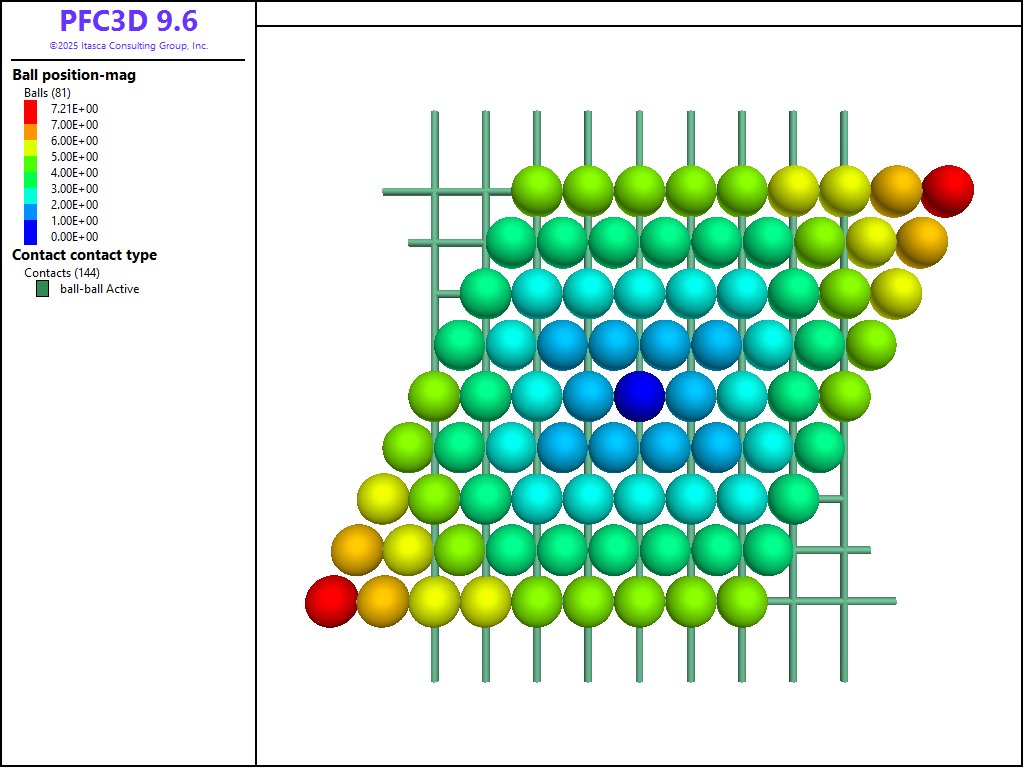Pick the yellow swatch on the color bar
The image size is (1024, 768).
[x=31, y=146]
